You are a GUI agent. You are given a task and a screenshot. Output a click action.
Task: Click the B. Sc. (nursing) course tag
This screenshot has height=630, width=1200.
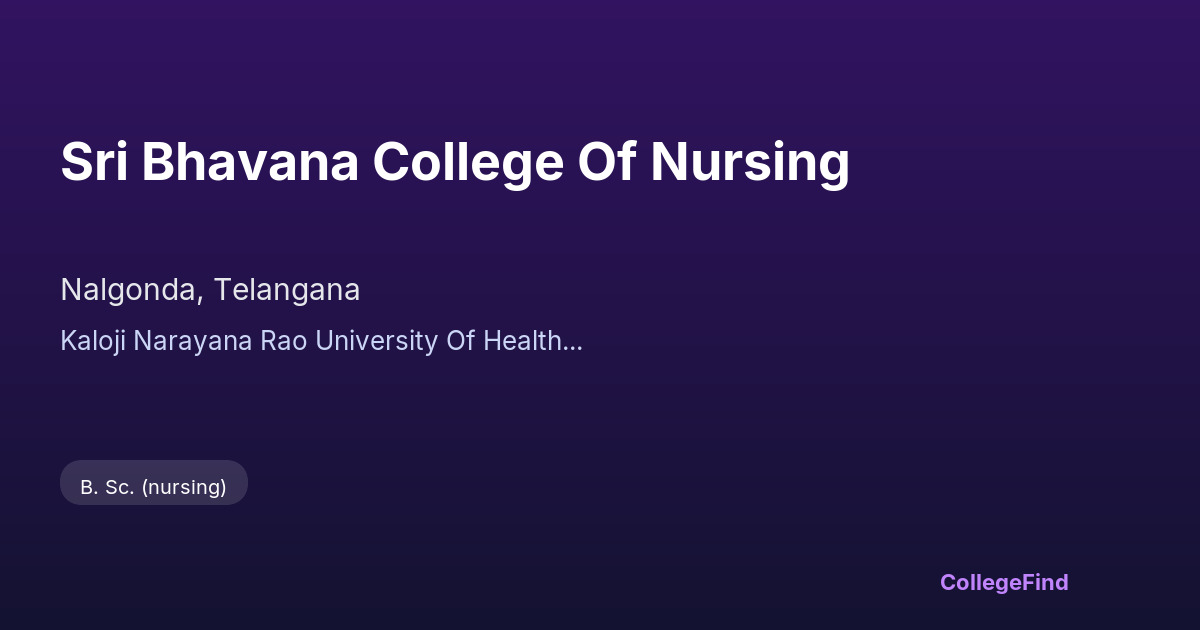(153, 487)
